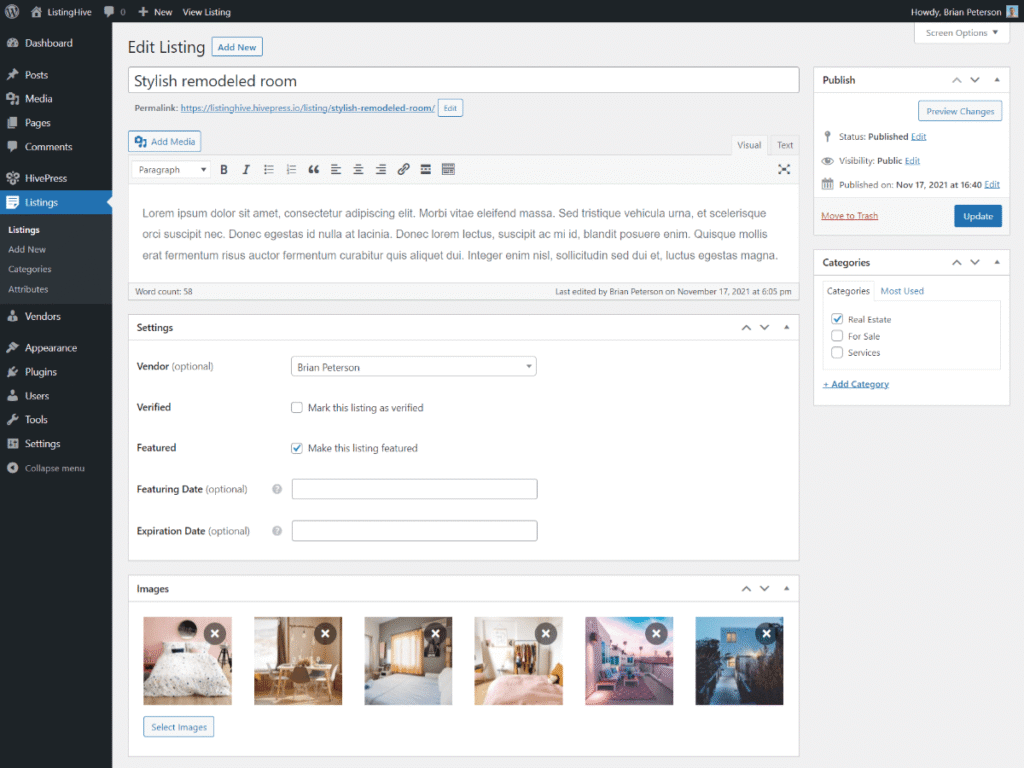The image size is (1024, 768).
Task: Insert a bulleted list
Action: pos(268,169)
